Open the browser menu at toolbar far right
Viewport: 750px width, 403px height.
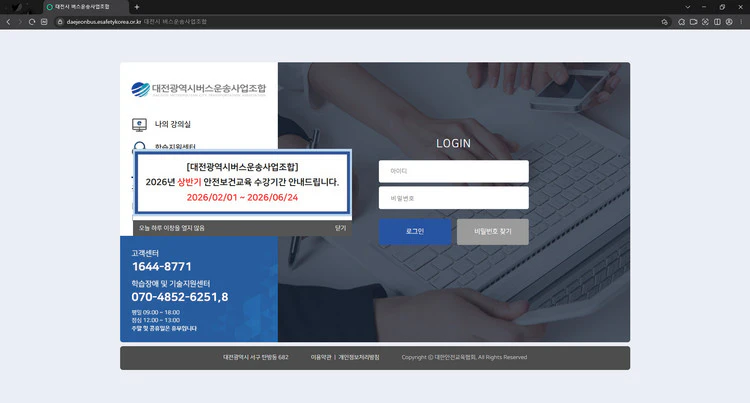point(741,21)
